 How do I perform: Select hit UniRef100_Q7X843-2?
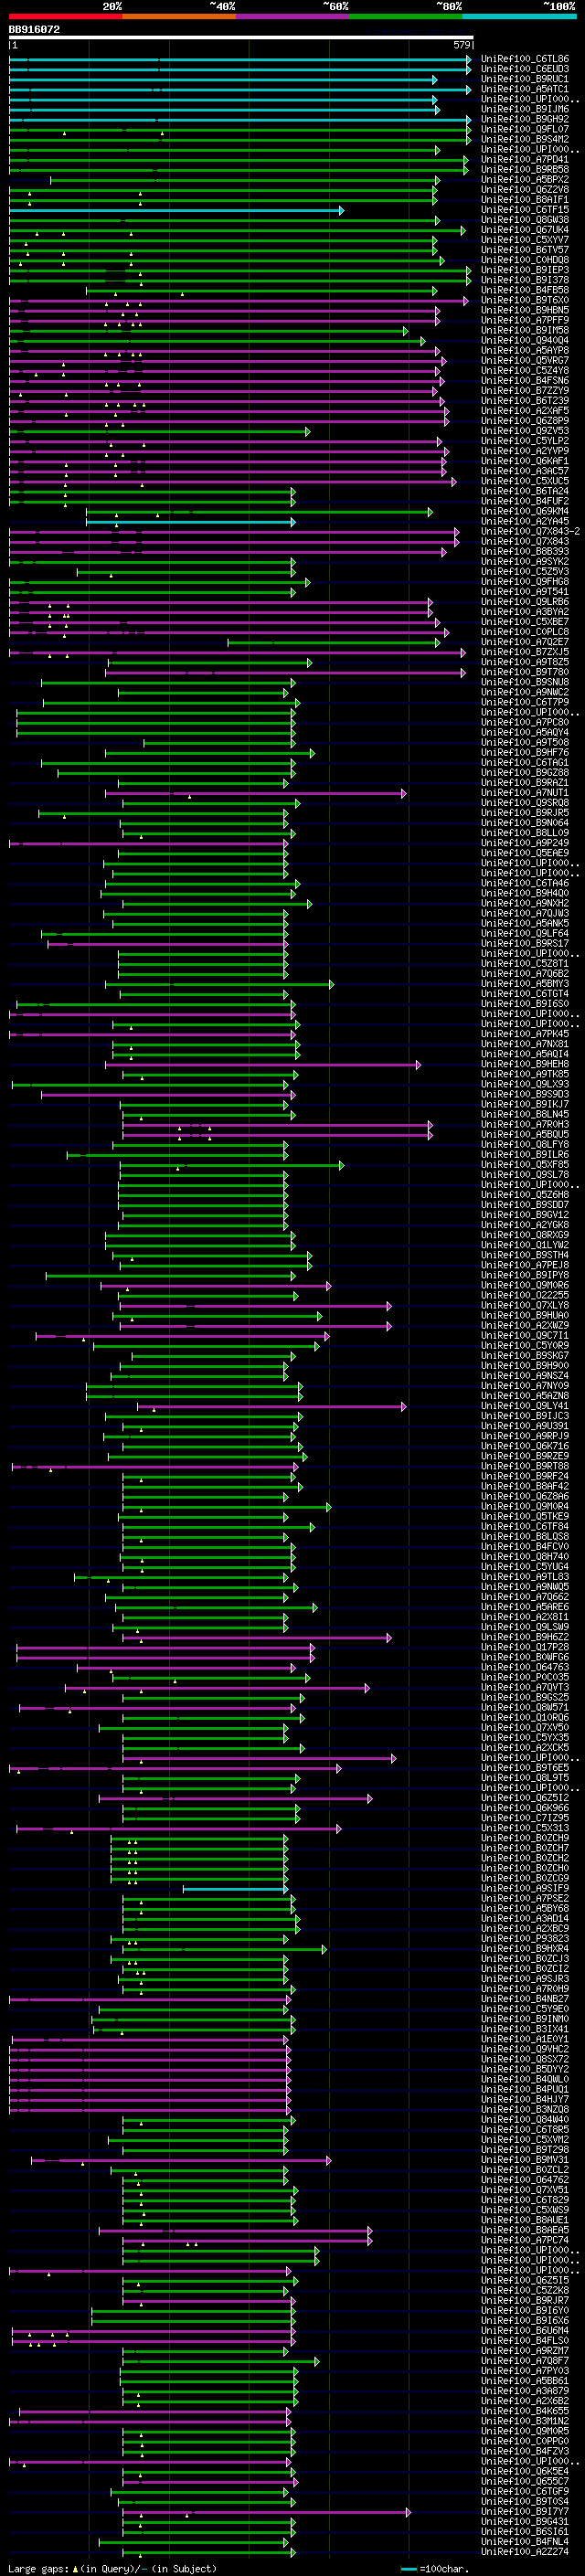[530, 531]
